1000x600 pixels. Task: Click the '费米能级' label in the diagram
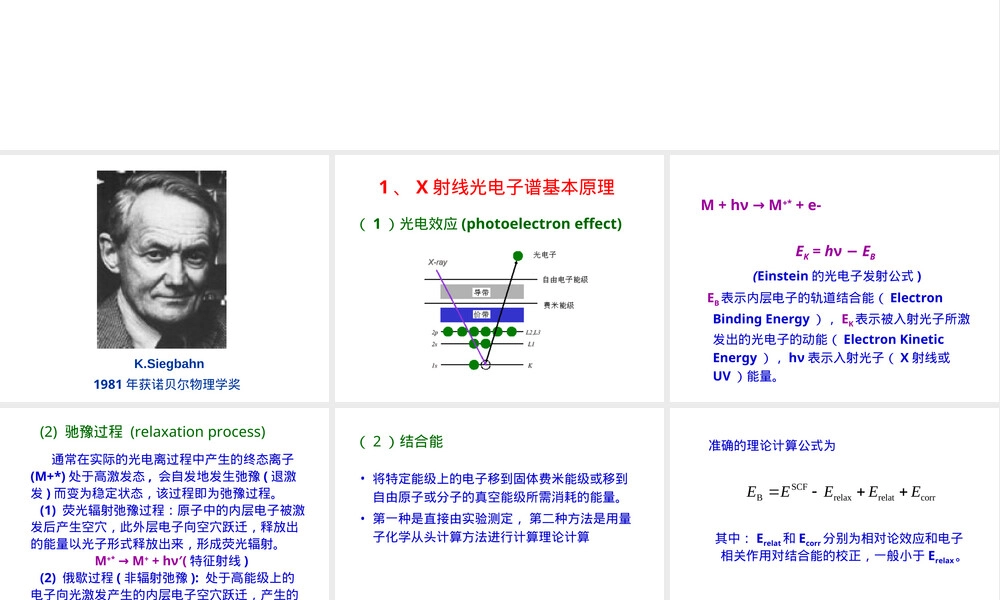(559, 305)
